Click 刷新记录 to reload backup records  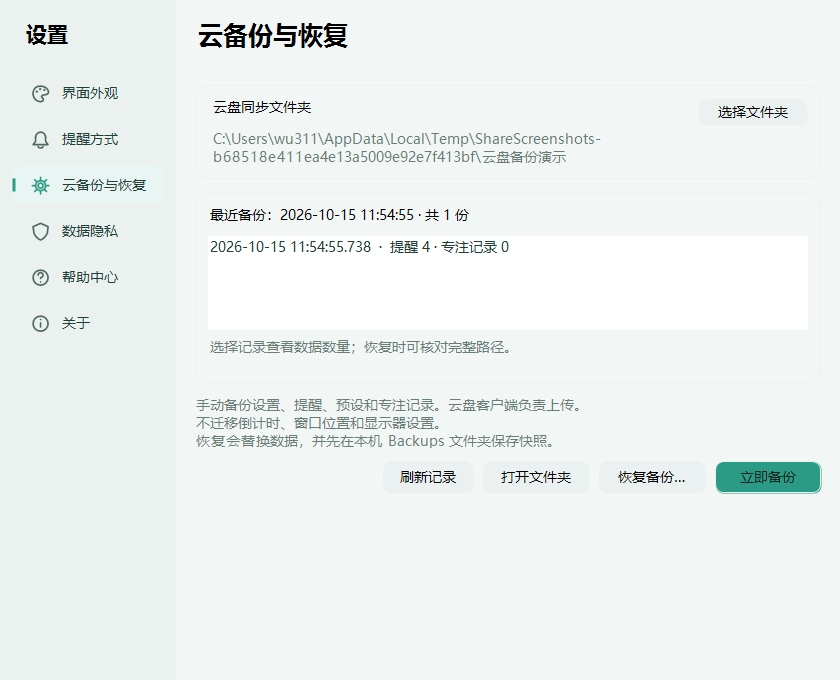click(428, 477)
